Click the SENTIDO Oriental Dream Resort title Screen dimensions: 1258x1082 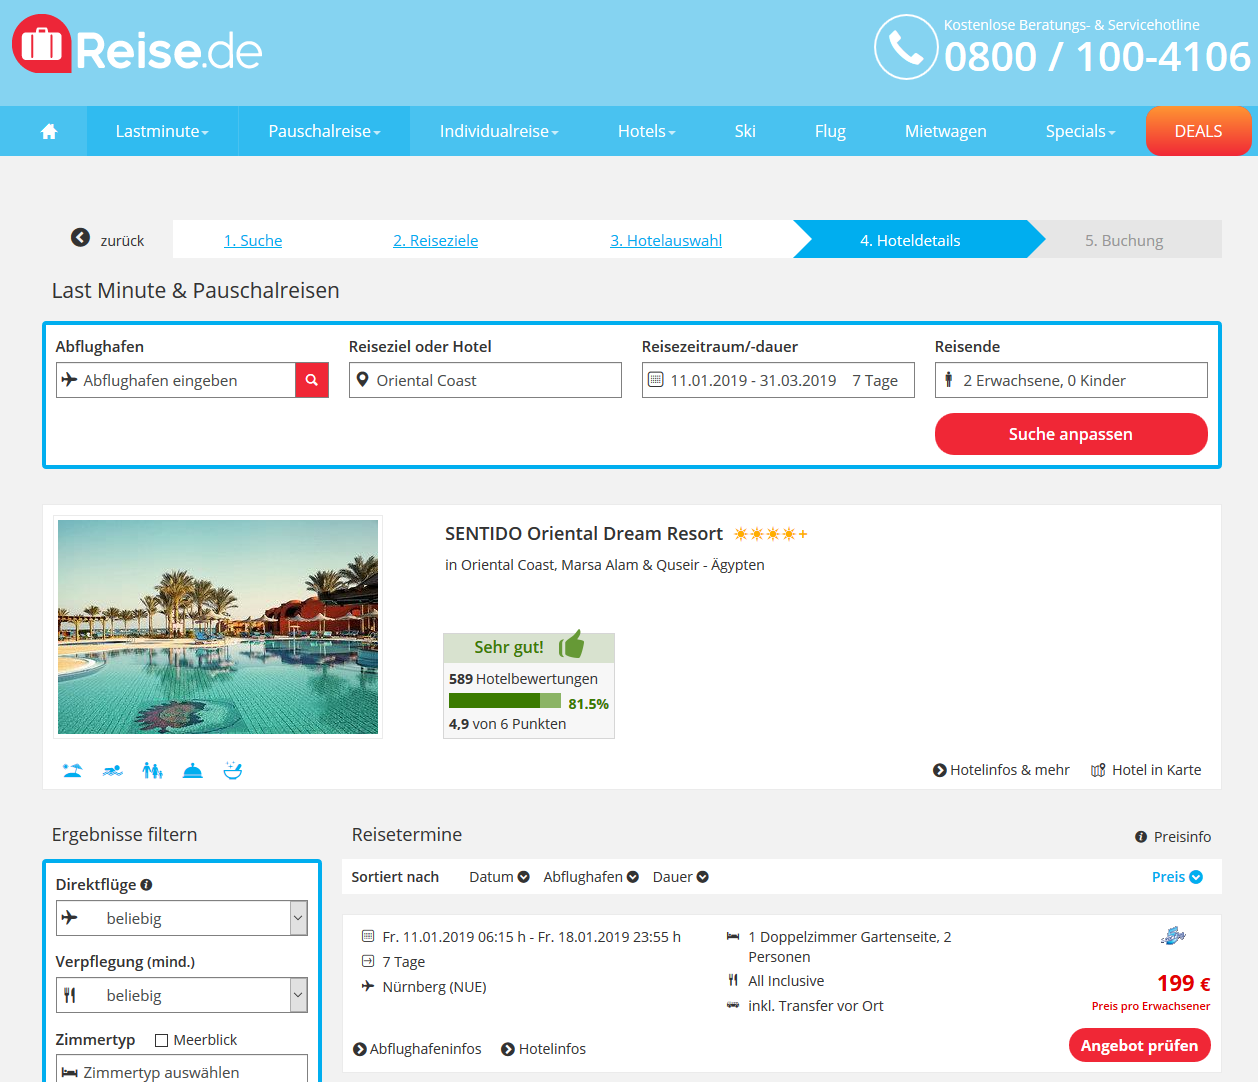coord(584,534)
